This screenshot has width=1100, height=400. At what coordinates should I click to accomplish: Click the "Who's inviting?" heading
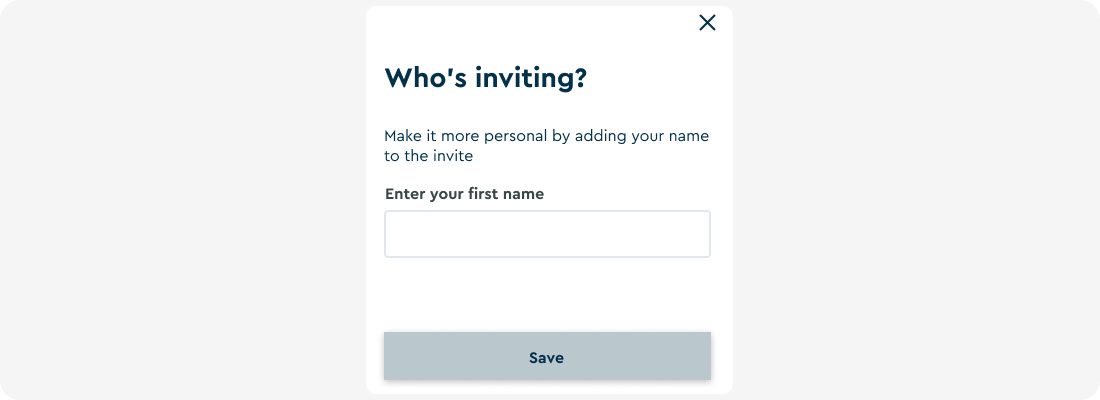[x=485, y=78]
